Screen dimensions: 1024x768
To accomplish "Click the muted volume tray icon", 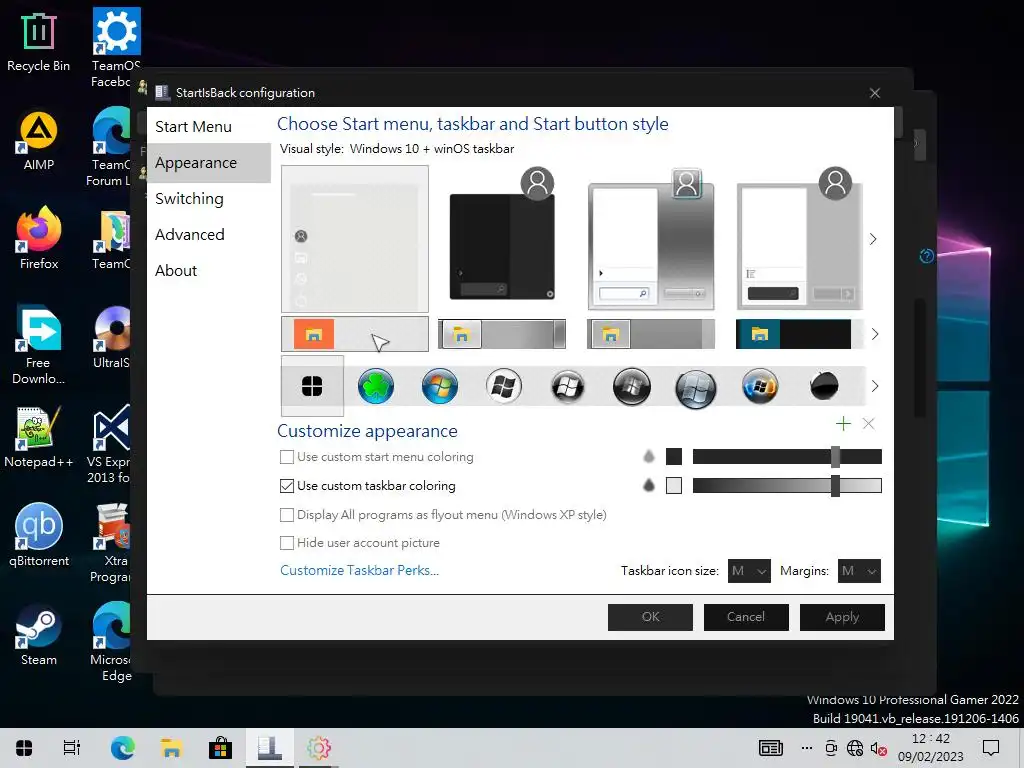I will 878,748.
